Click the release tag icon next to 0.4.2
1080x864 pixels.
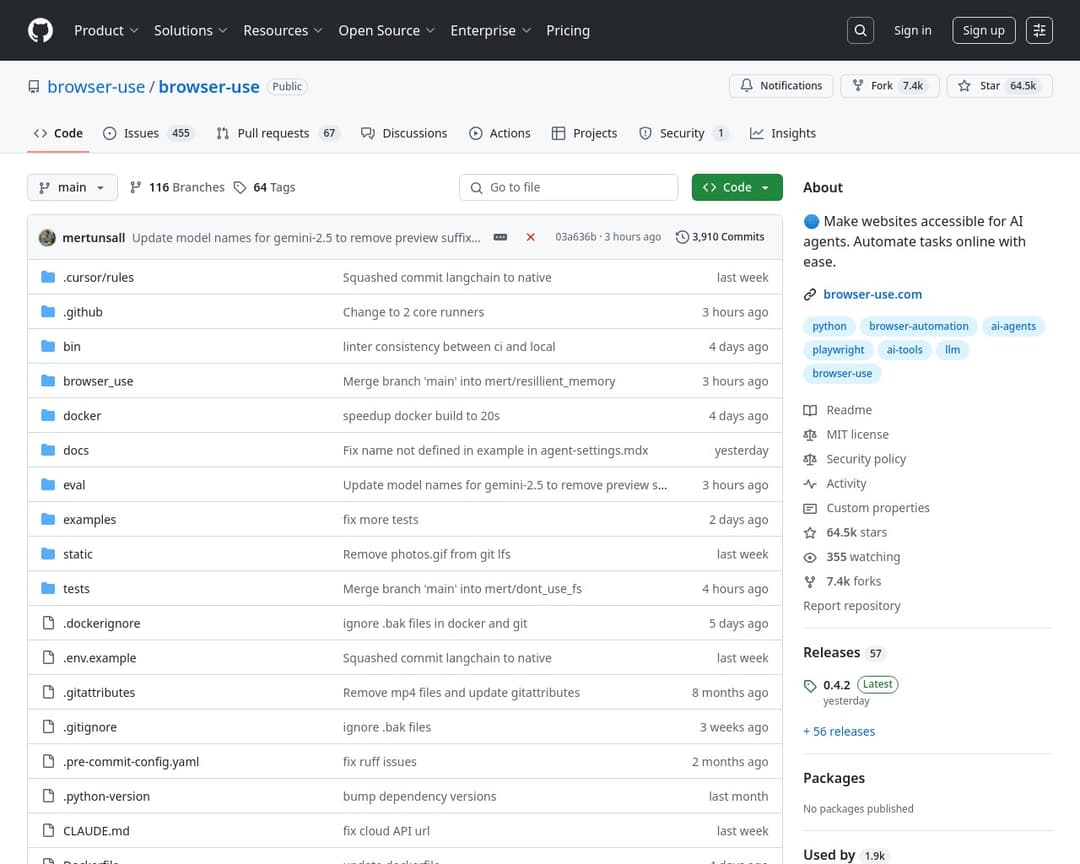pyautogui.click(x=810, y=686)
